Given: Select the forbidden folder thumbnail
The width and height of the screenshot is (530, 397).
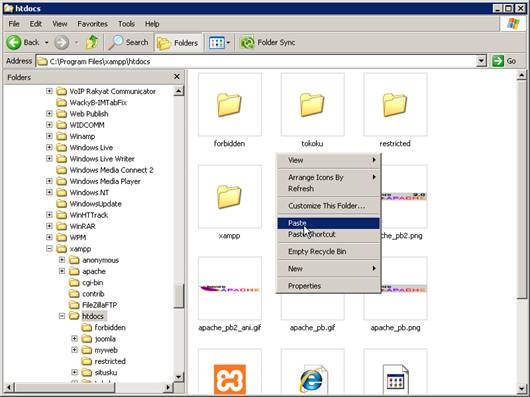Looking at the screenshot, I should coord(230,105).
